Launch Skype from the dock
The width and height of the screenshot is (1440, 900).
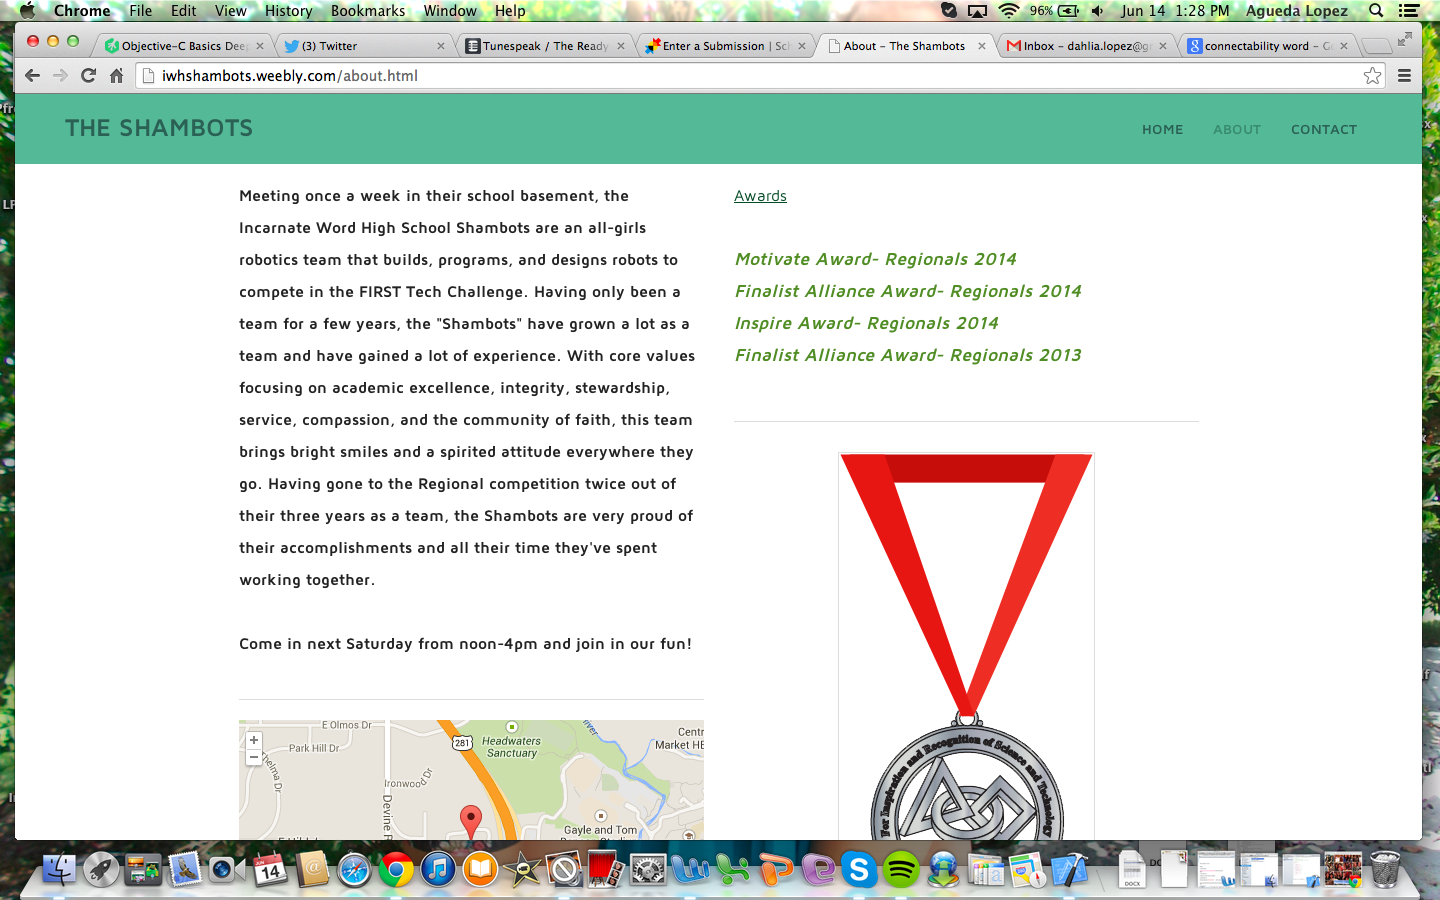tap(859, 869)
